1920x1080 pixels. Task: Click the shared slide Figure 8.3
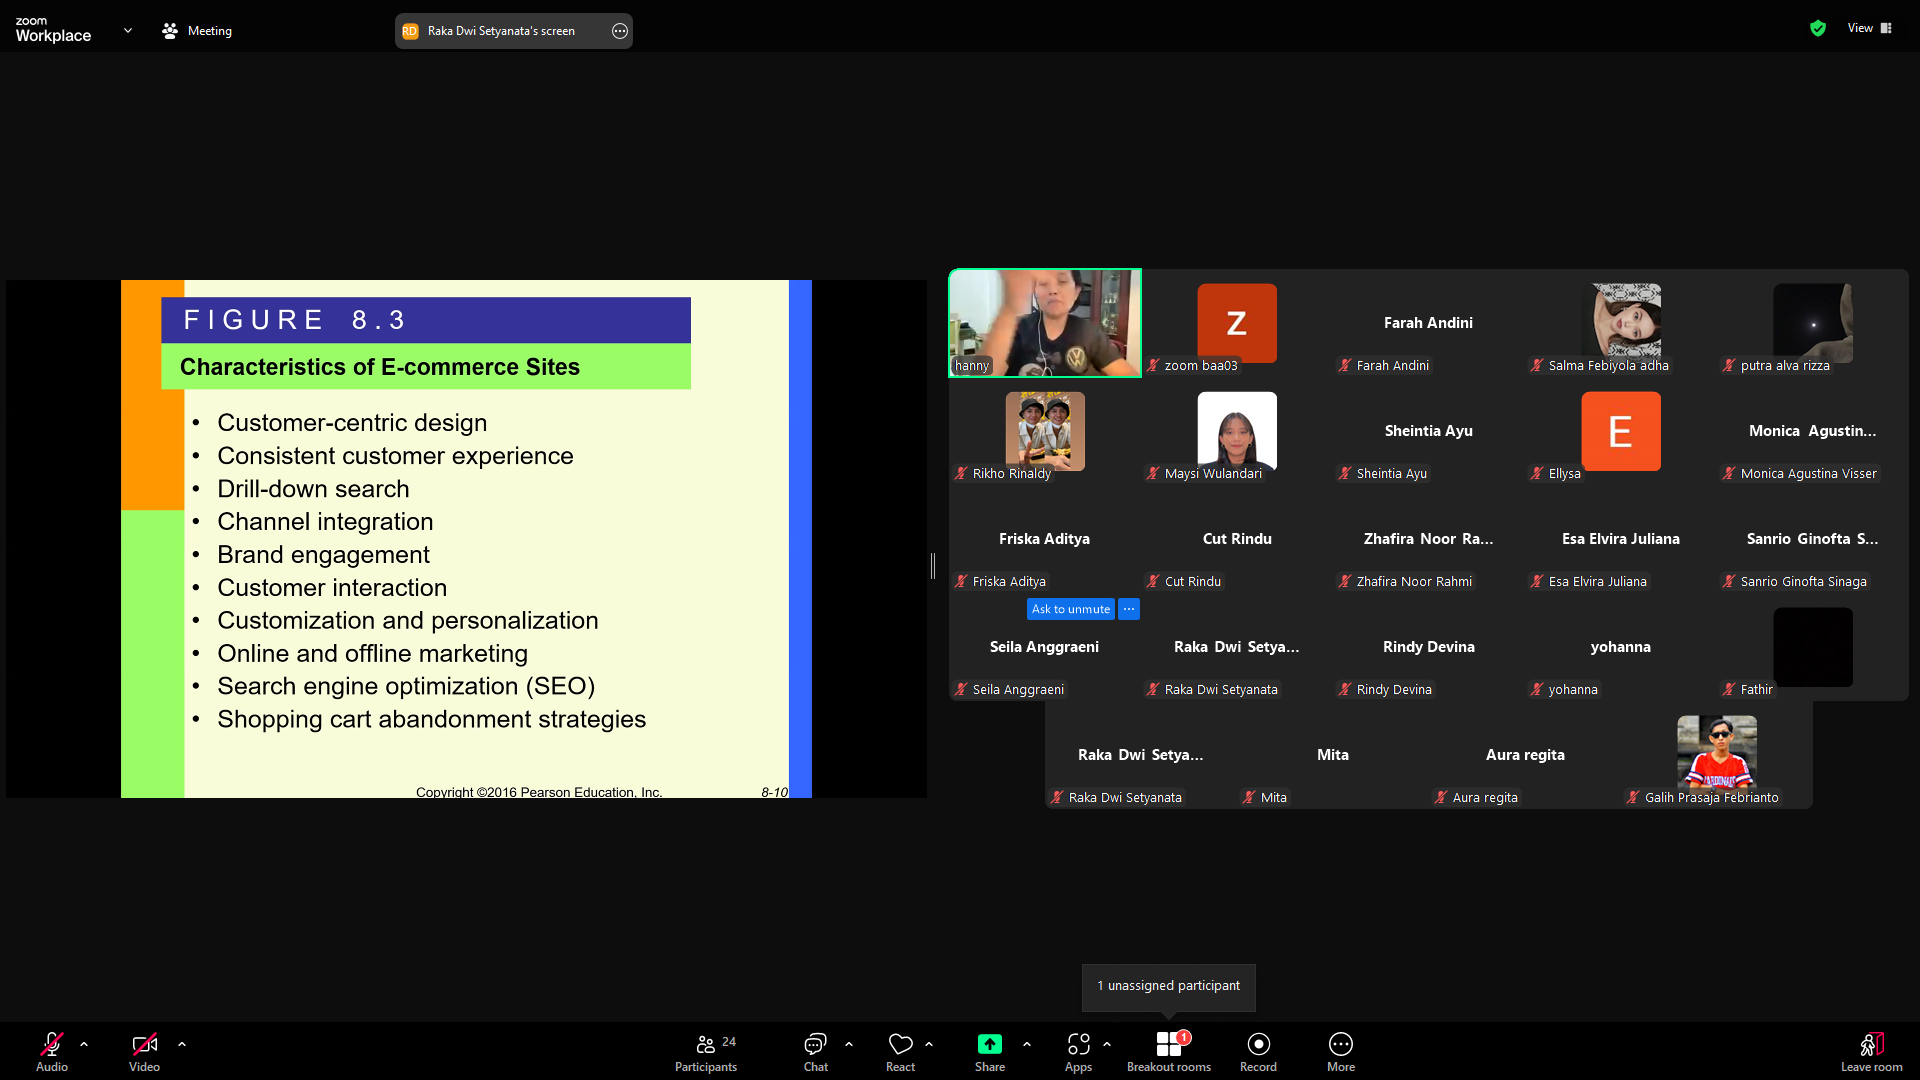click(x=466, y=539)
